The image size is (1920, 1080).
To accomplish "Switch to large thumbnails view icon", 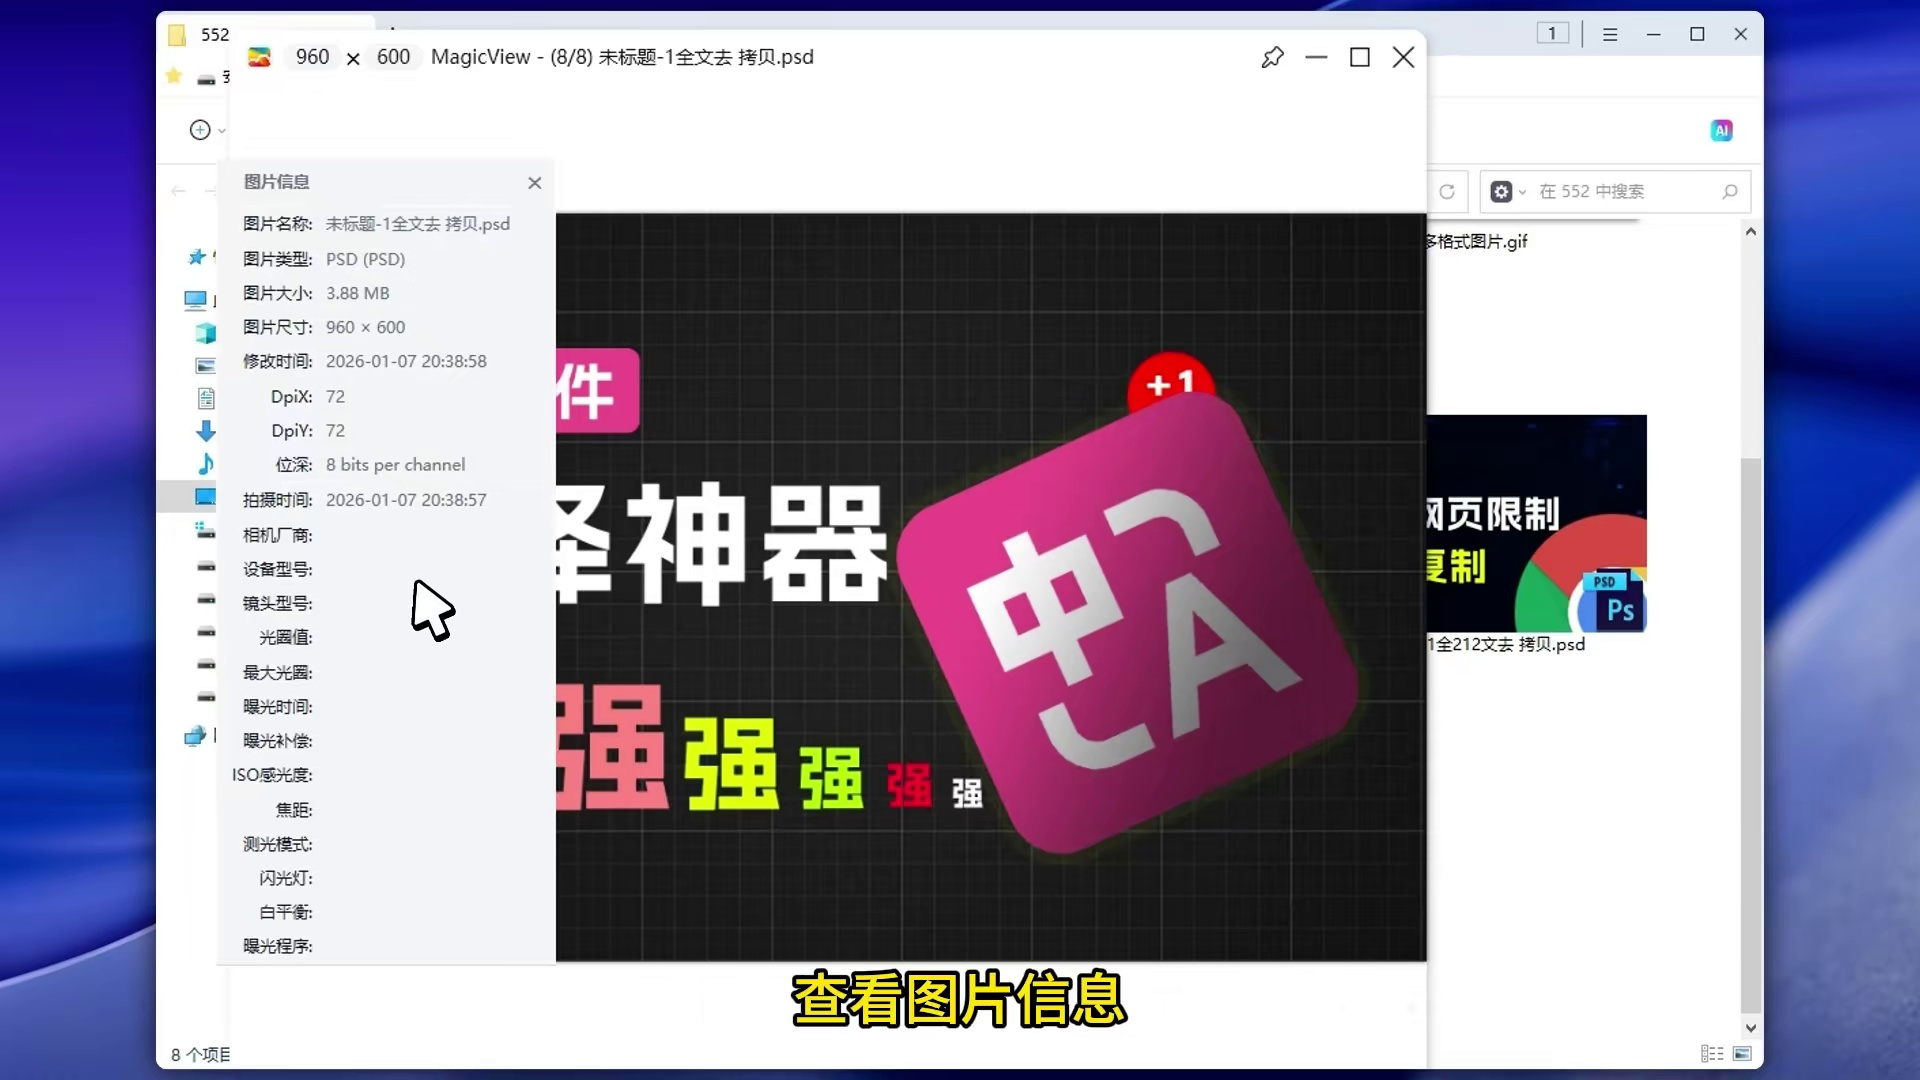I will tap(1742, 1053).
